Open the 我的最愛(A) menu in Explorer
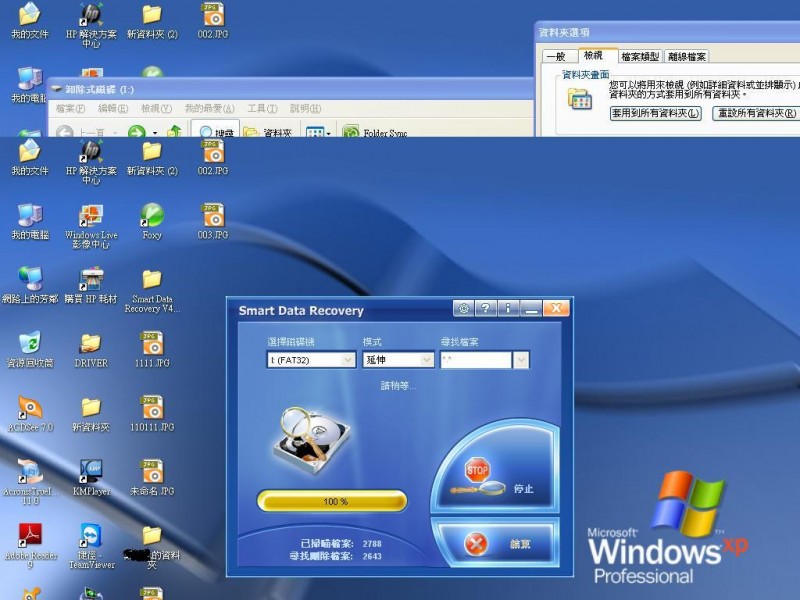 click(210, 108)
